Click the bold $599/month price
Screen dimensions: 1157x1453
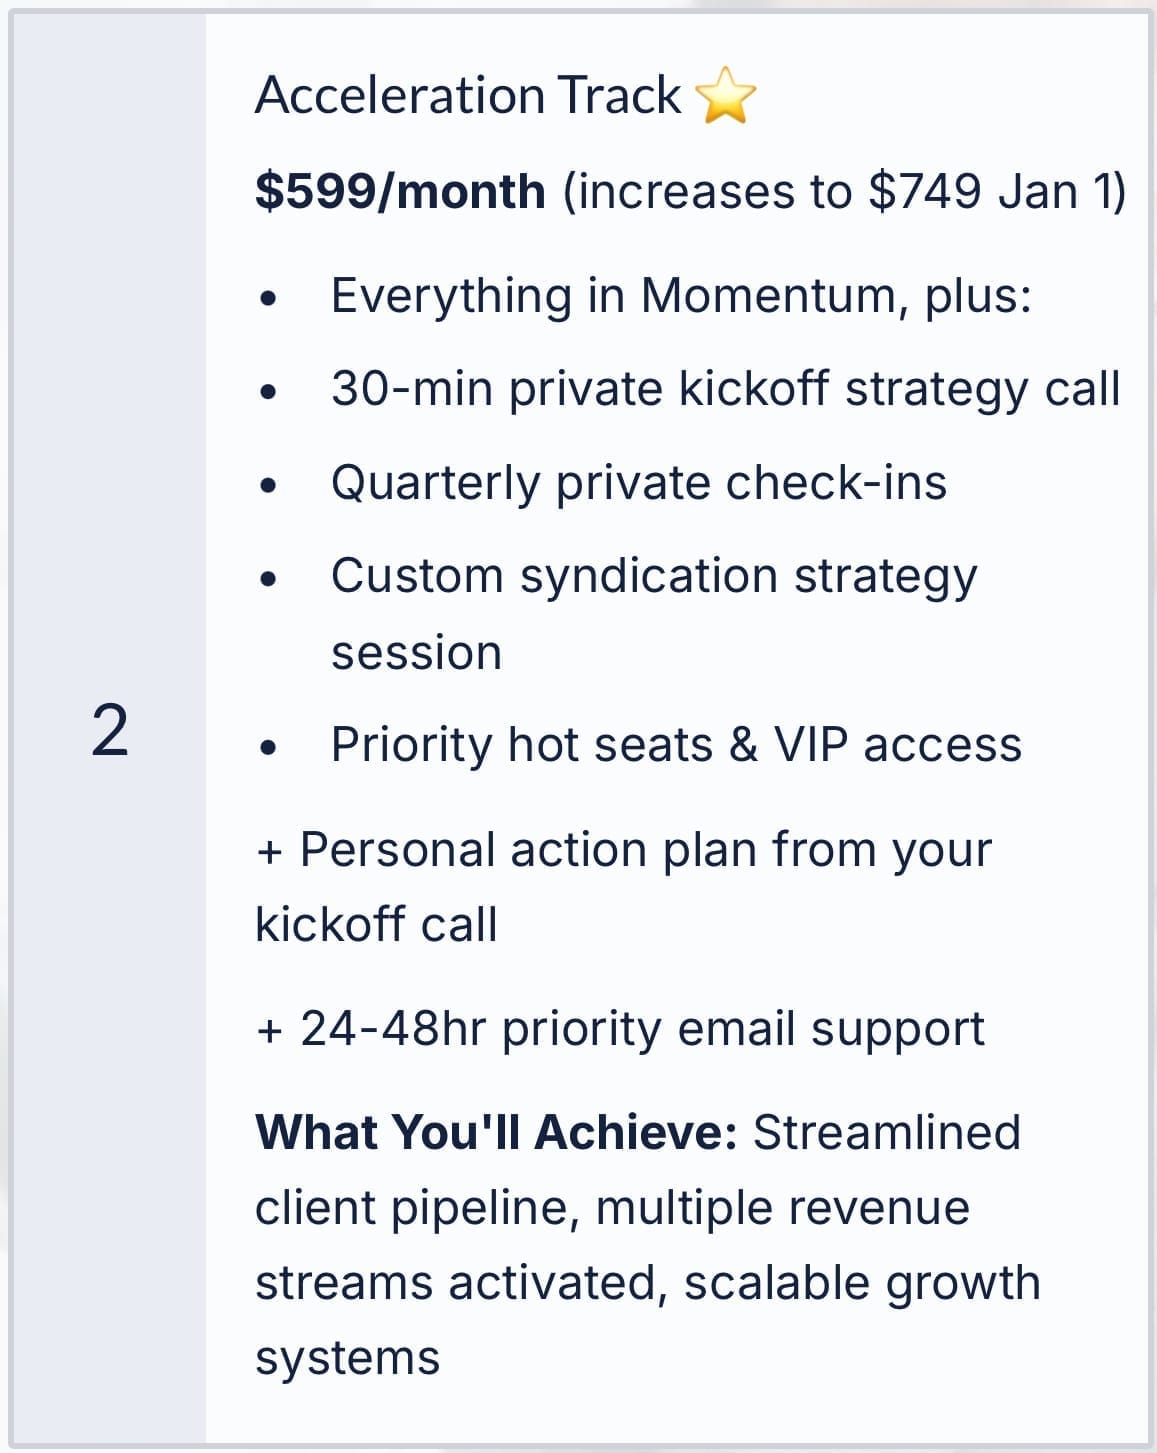click(400, 191)
